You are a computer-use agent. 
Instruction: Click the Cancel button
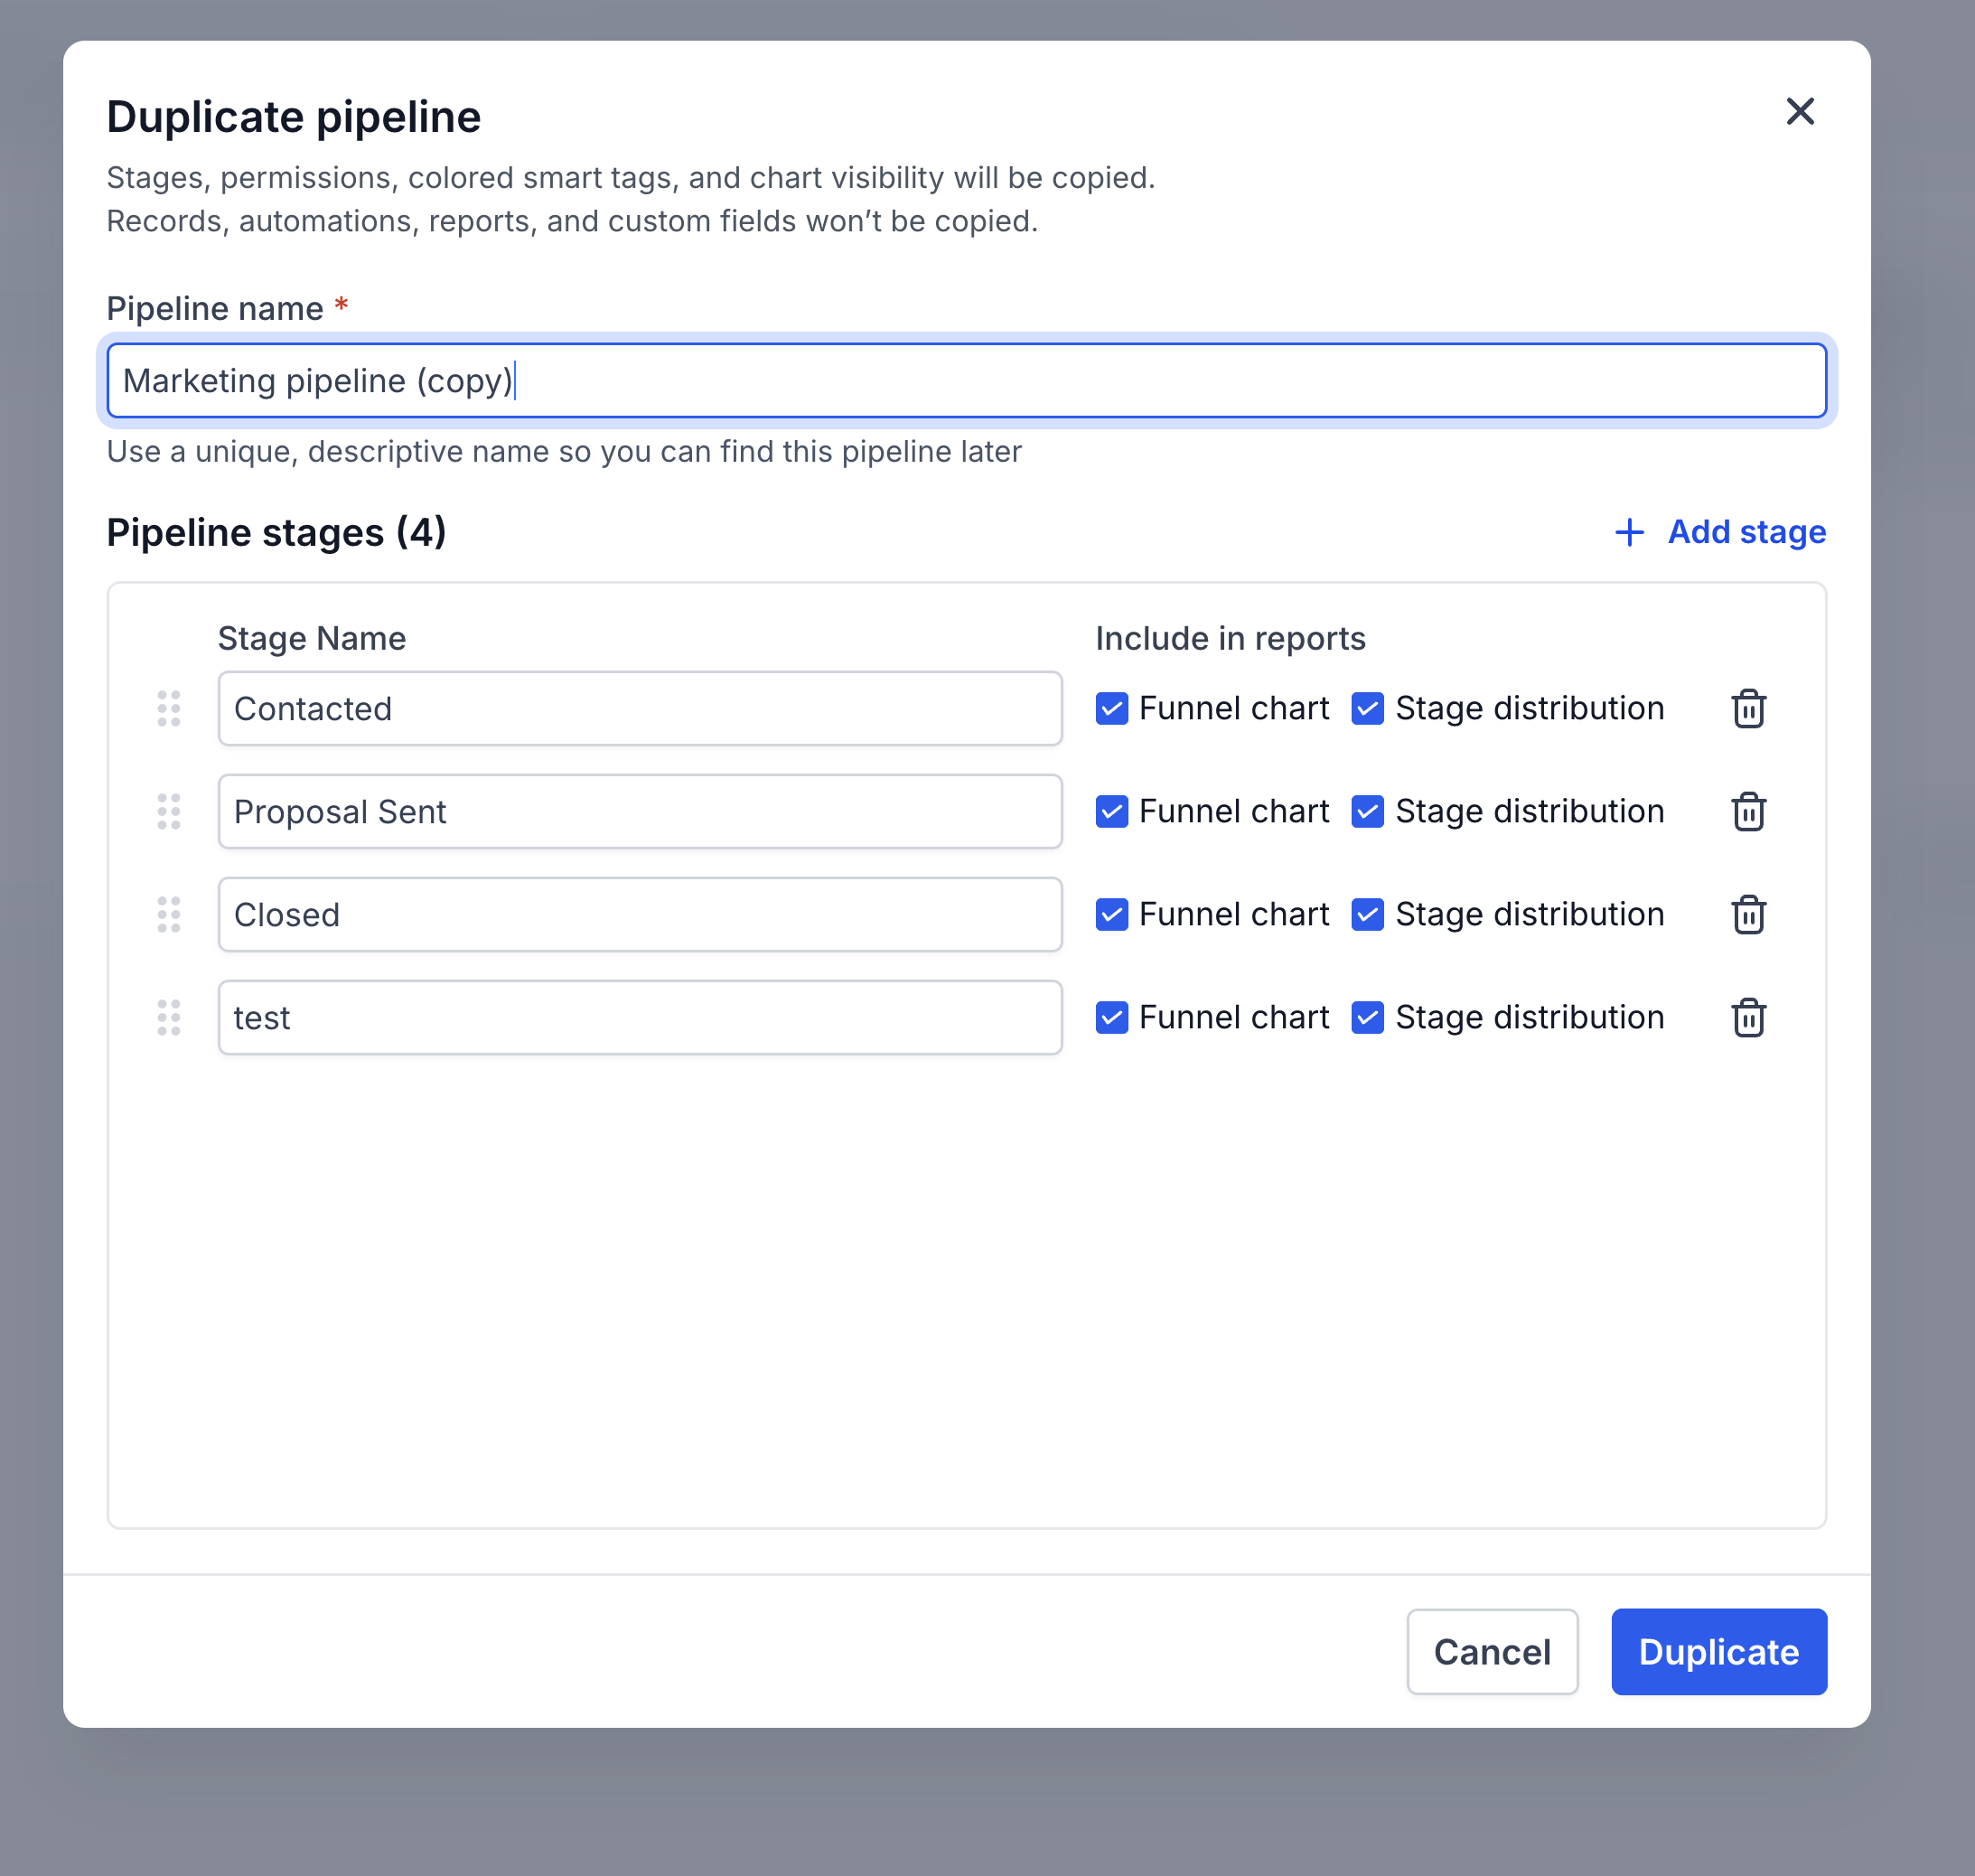tap(1492, 1652)
